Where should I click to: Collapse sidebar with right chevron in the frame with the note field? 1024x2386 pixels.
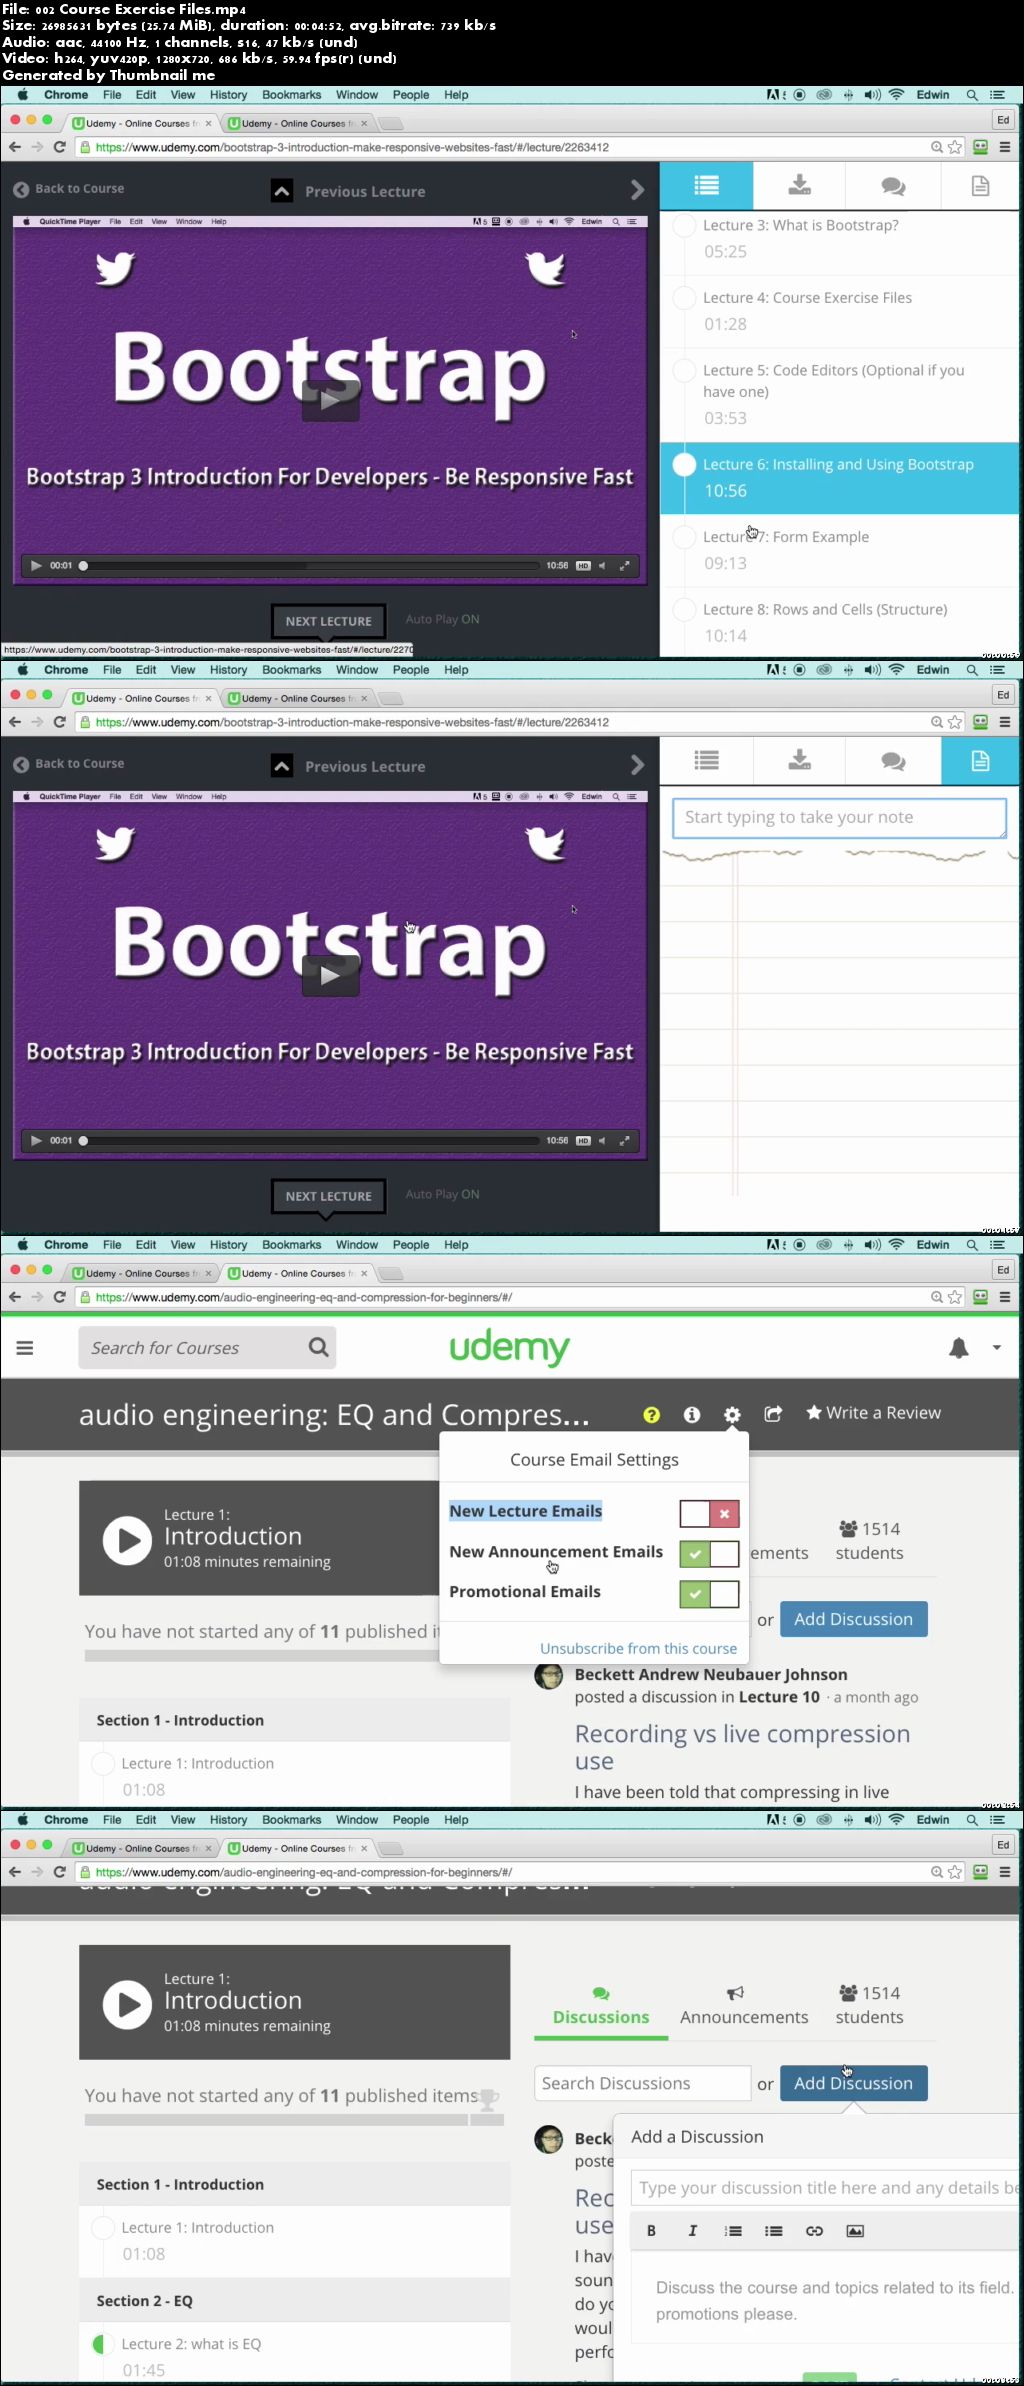pyautogui.click(x=637, y=765)
